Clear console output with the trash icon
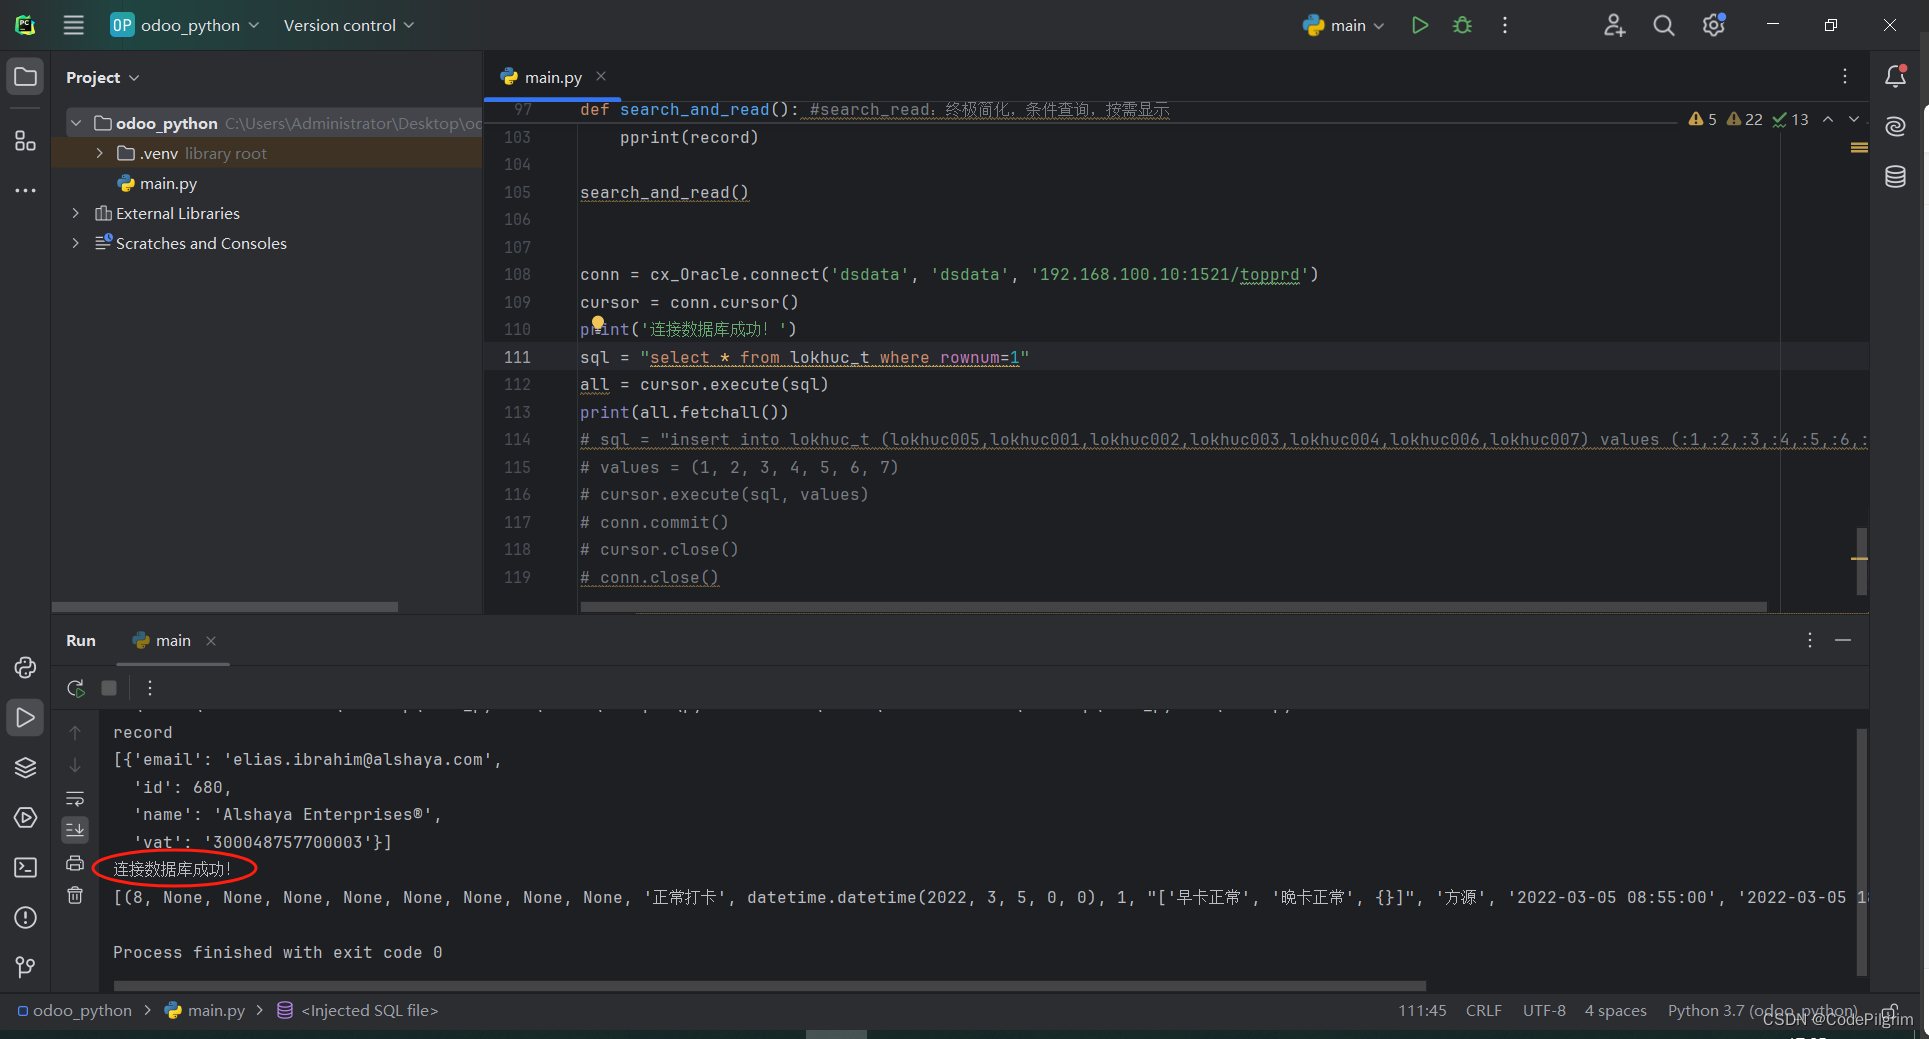1929x1039 pixels. click(x=75, y=896)
